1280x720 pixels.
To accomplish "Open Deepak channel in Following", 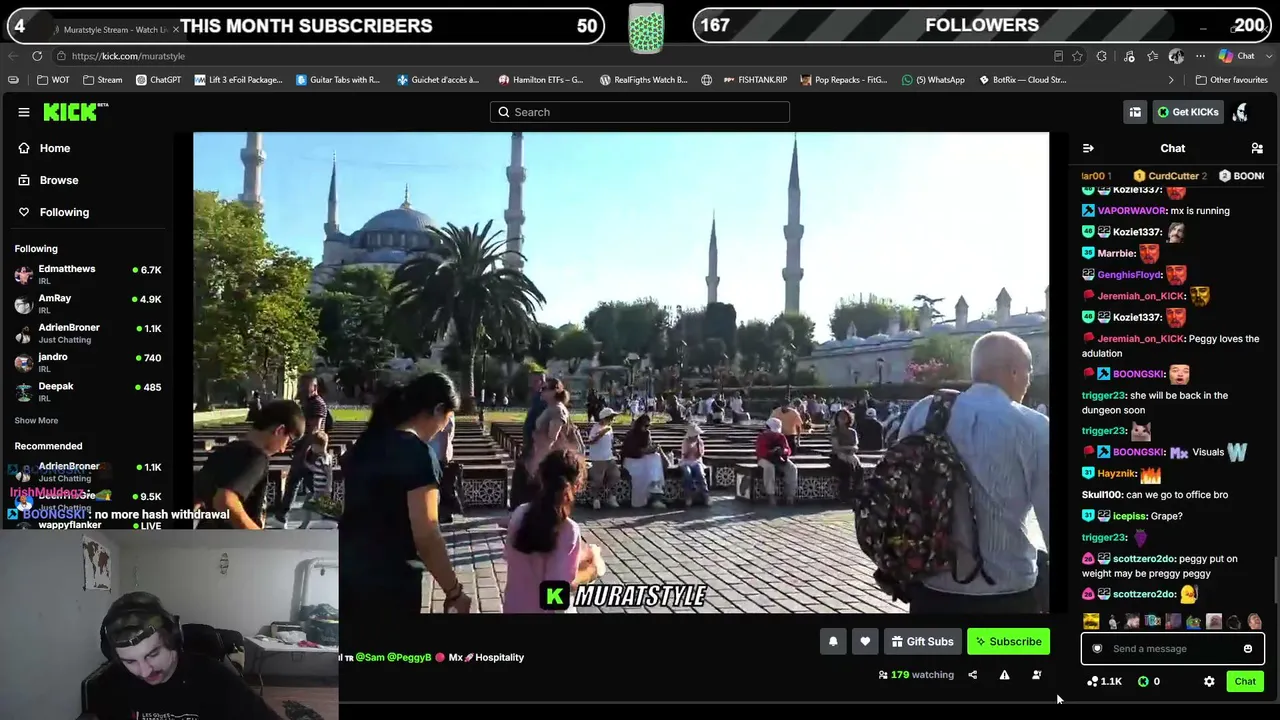I will (x=87, y=391).
